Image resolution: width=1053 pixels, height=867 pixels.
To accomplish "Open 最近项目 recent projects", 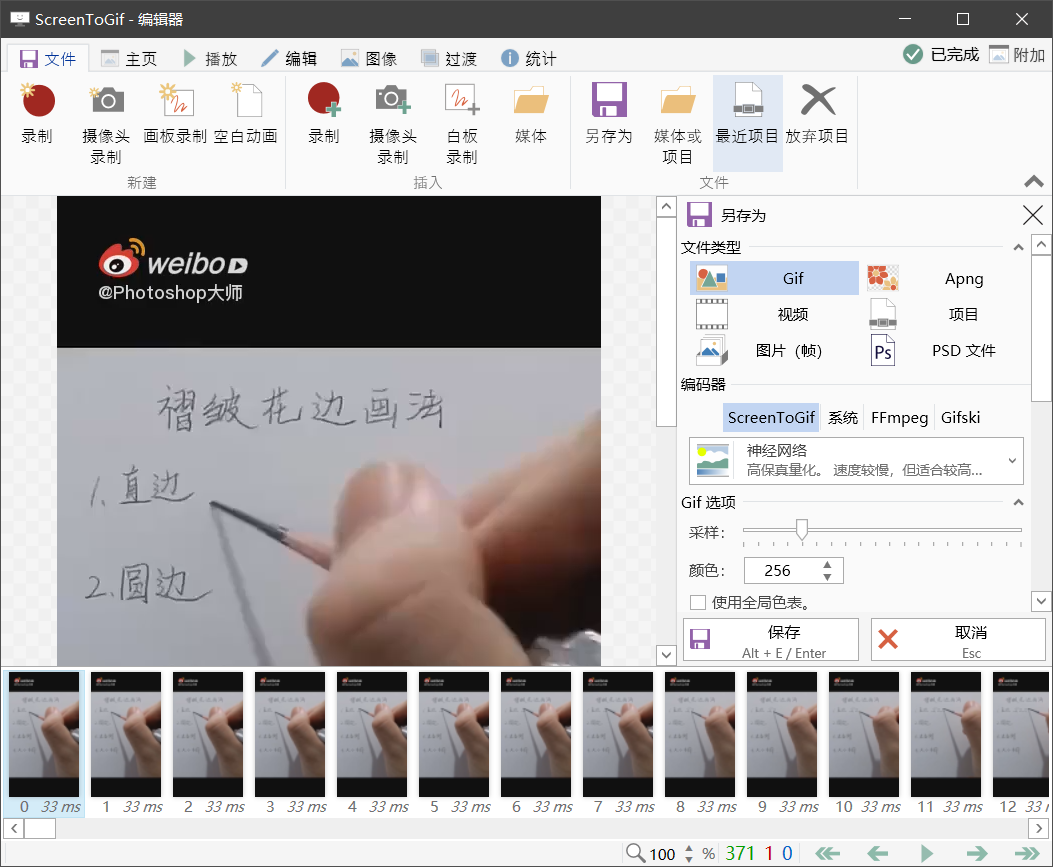I will tap(747, 123).
